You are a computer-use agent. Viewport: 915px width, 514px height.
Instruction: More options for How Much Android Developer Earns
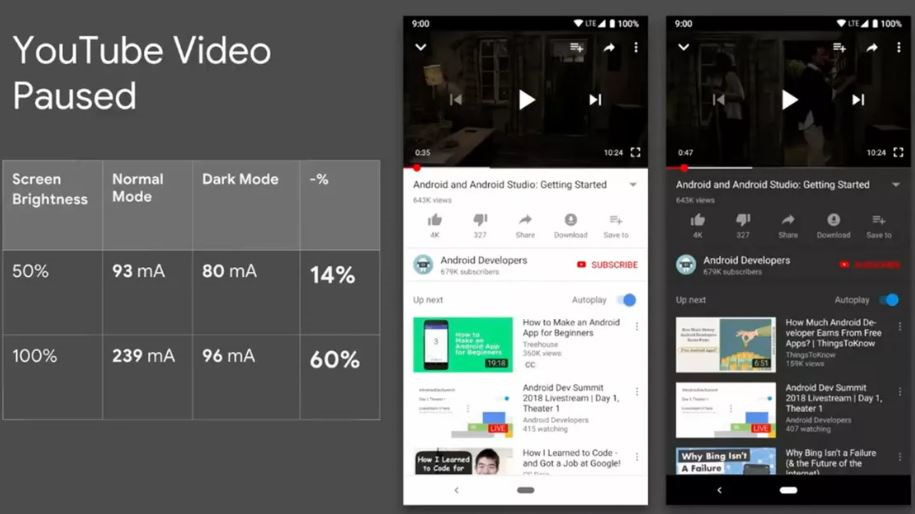(899, 327)
